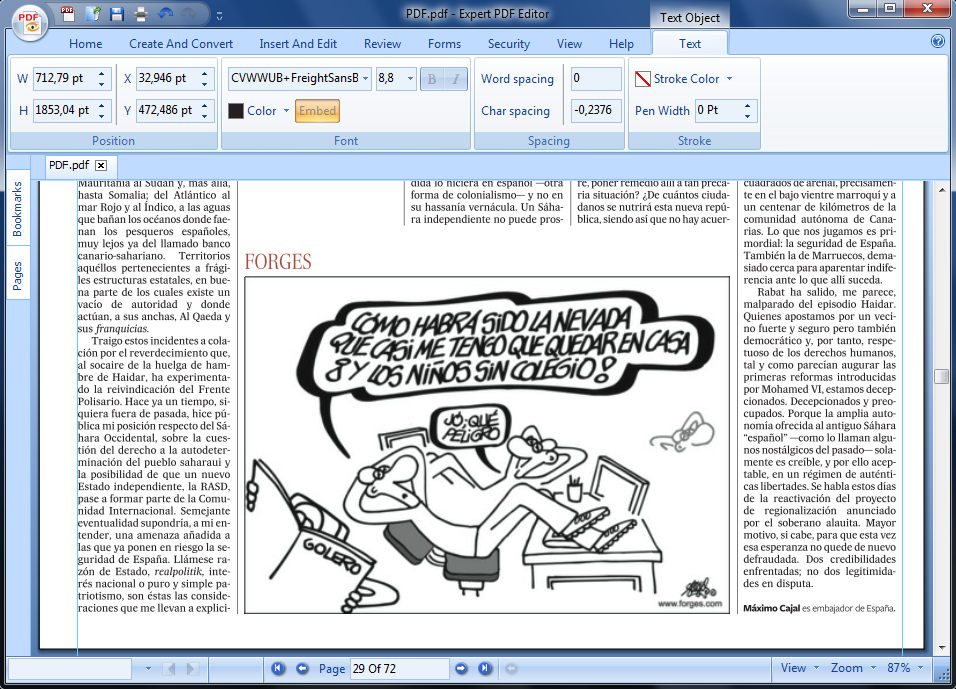
Task: Open the Insert And Edit tab
Action: (298, 44)
